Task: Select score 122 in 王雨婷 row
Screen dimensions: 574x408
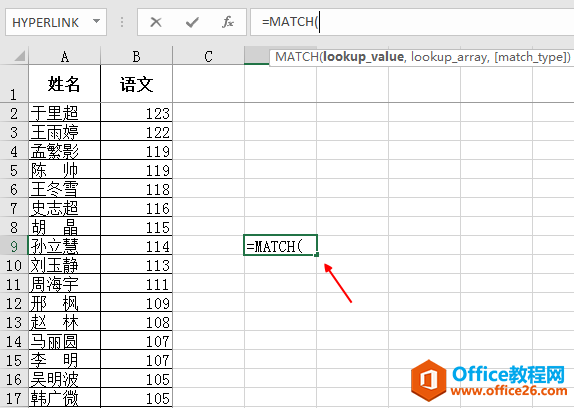Action: (x=136, y=131)
